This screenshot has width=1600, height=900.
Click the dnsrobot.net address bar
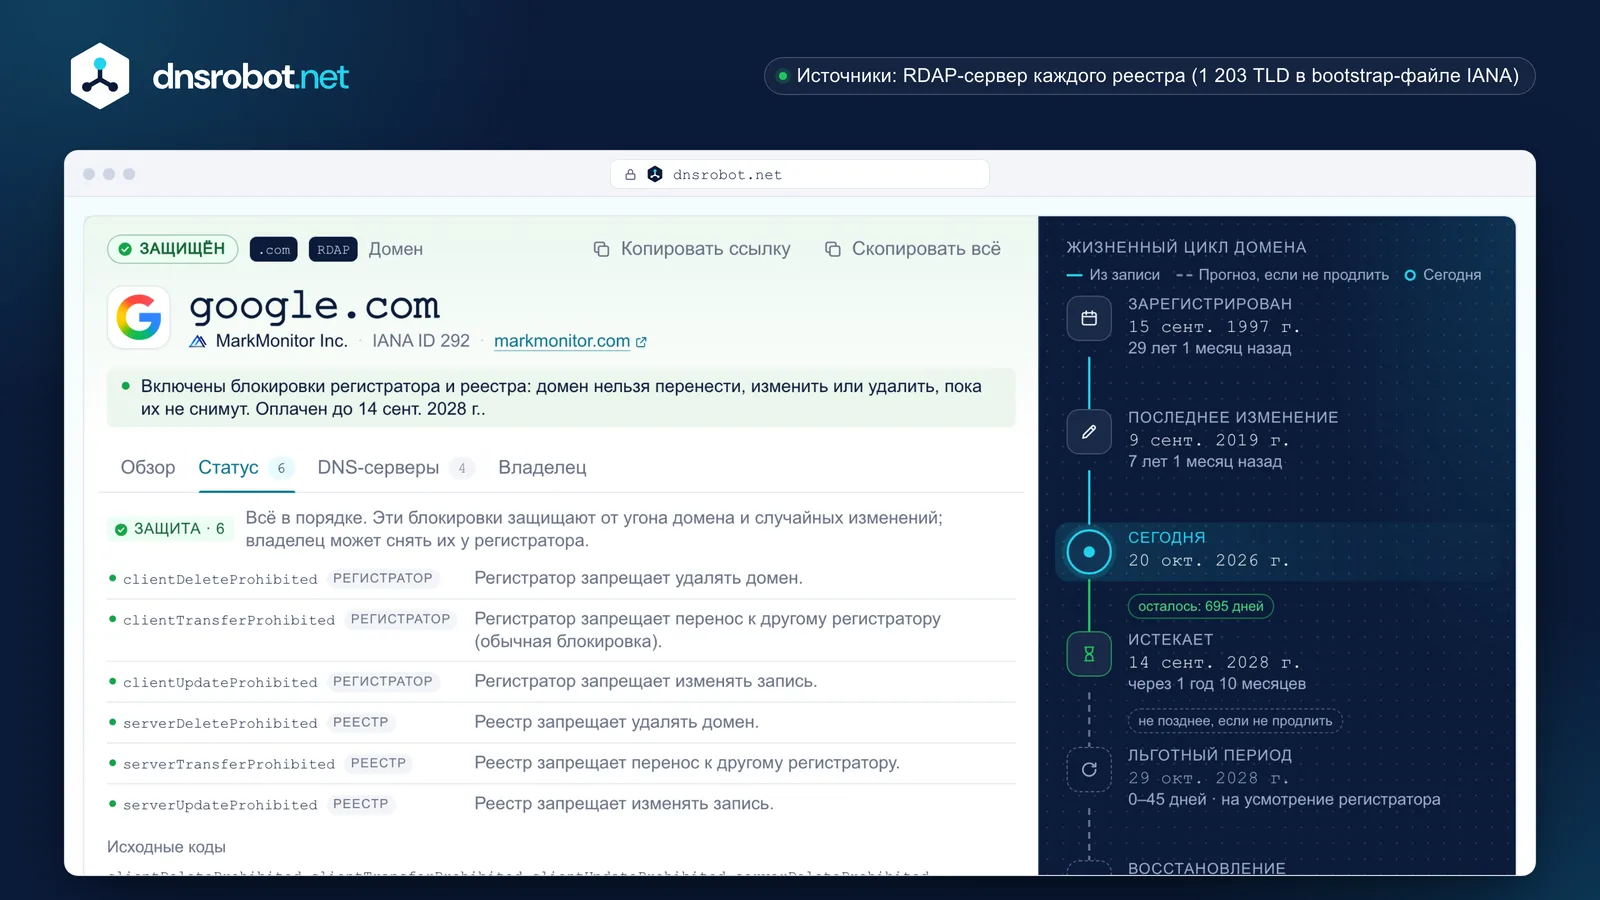(x=800, y=174)
